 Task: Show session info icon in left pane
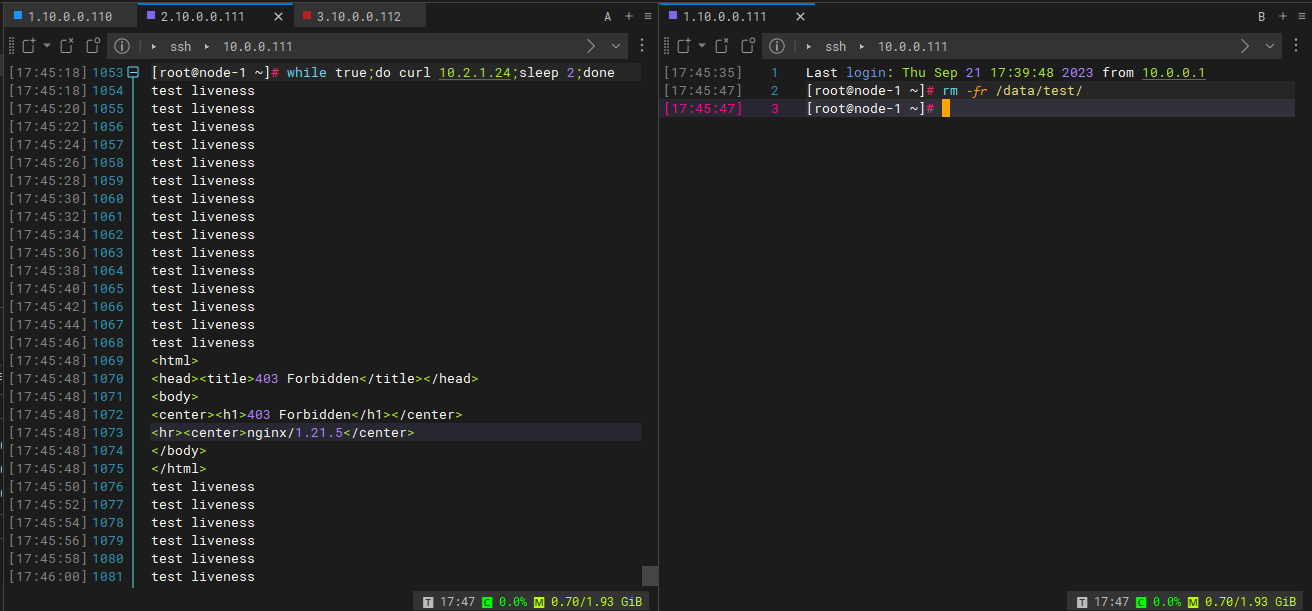[x=122, y=46]
